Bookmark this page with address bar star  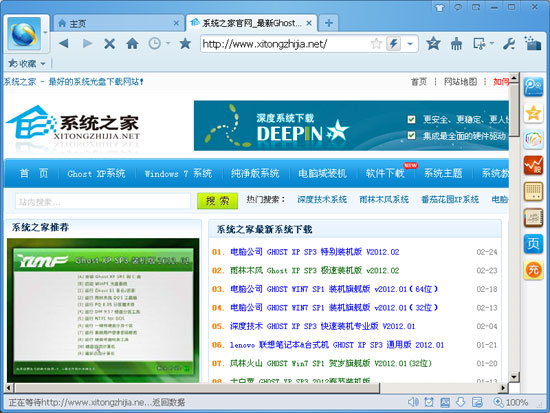pos(376,44)
